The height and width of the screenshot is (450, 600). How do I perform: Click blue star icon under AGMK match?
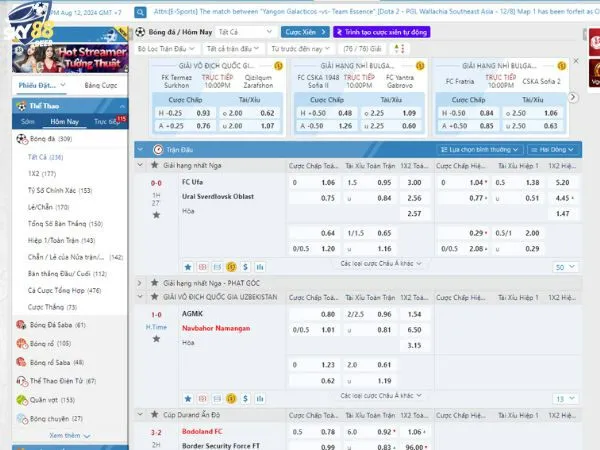[188, 399]
